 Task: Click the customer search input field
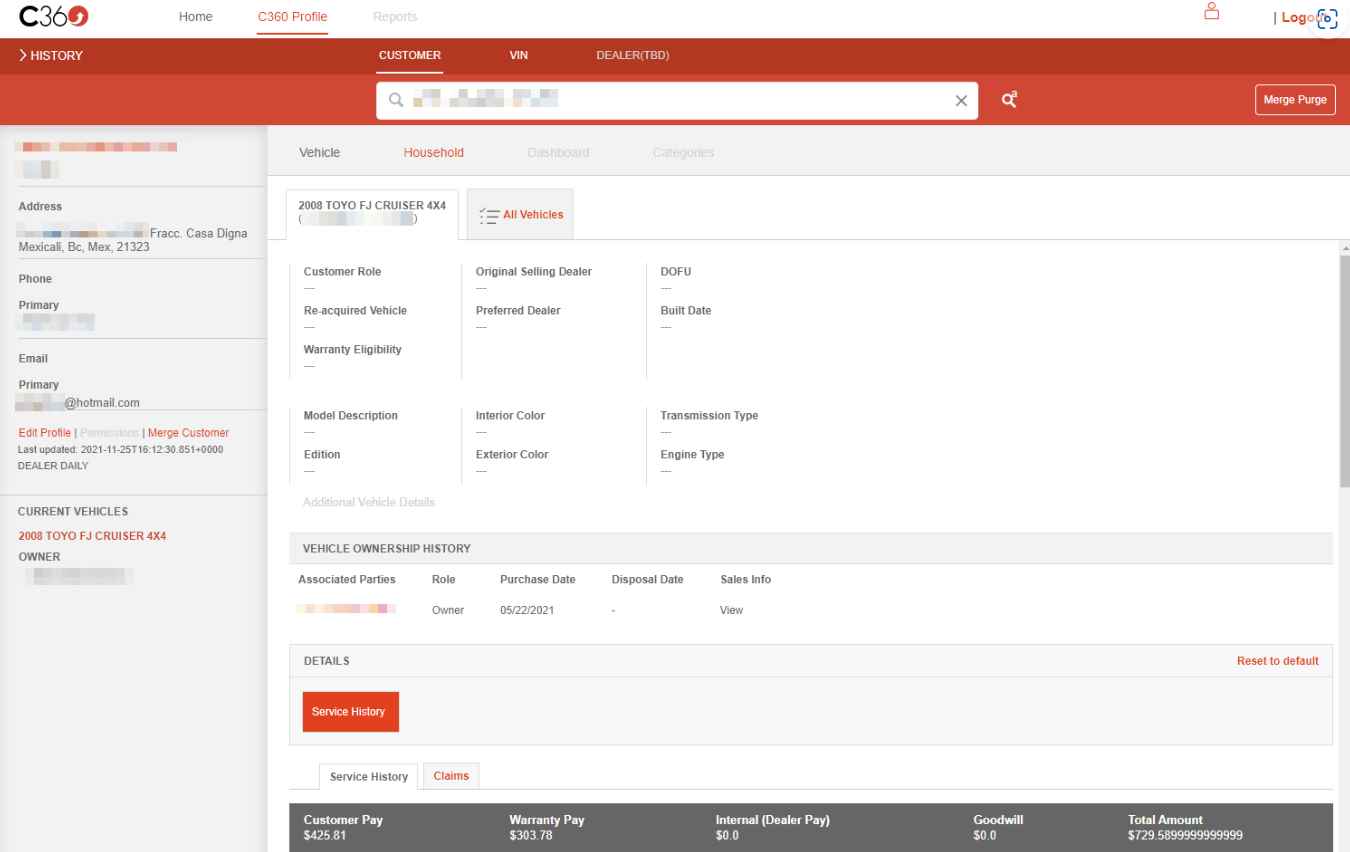(670, 100)
